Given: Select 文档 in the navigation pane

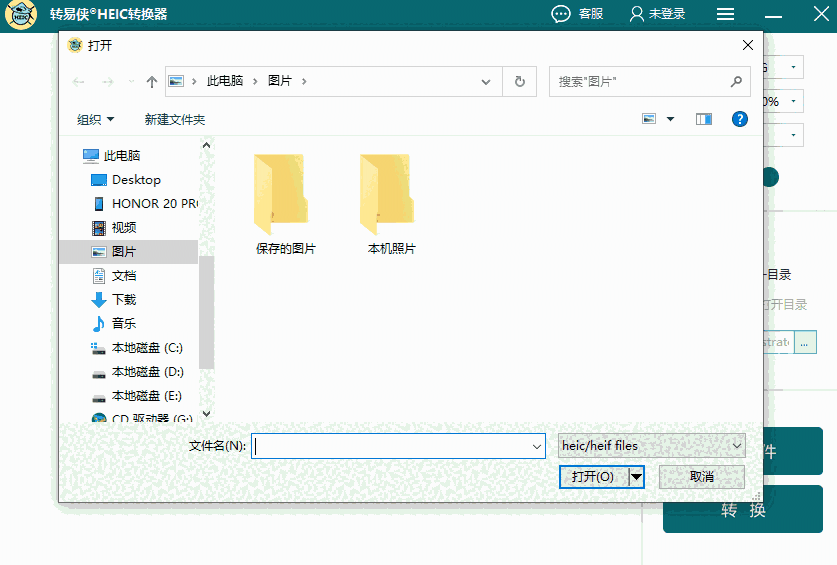Looking at the screenshot, I should pos(114,276).
